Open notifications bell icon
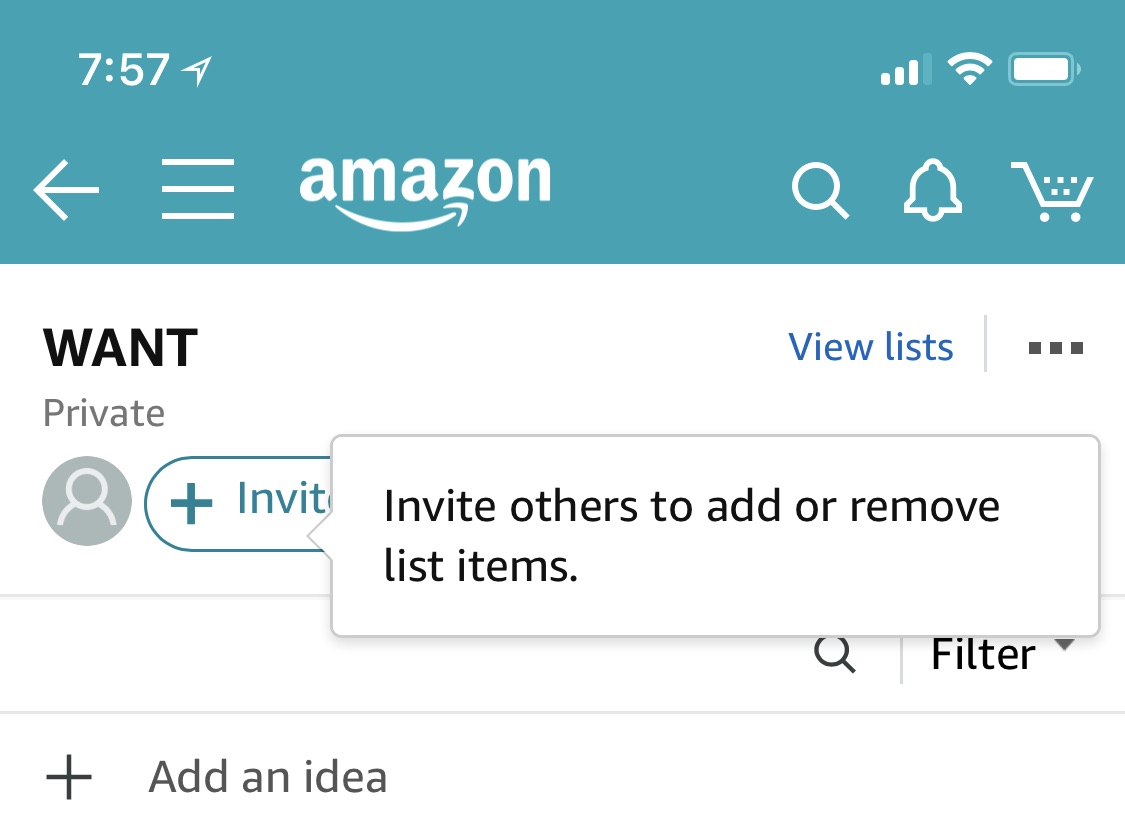 [932, 190]
